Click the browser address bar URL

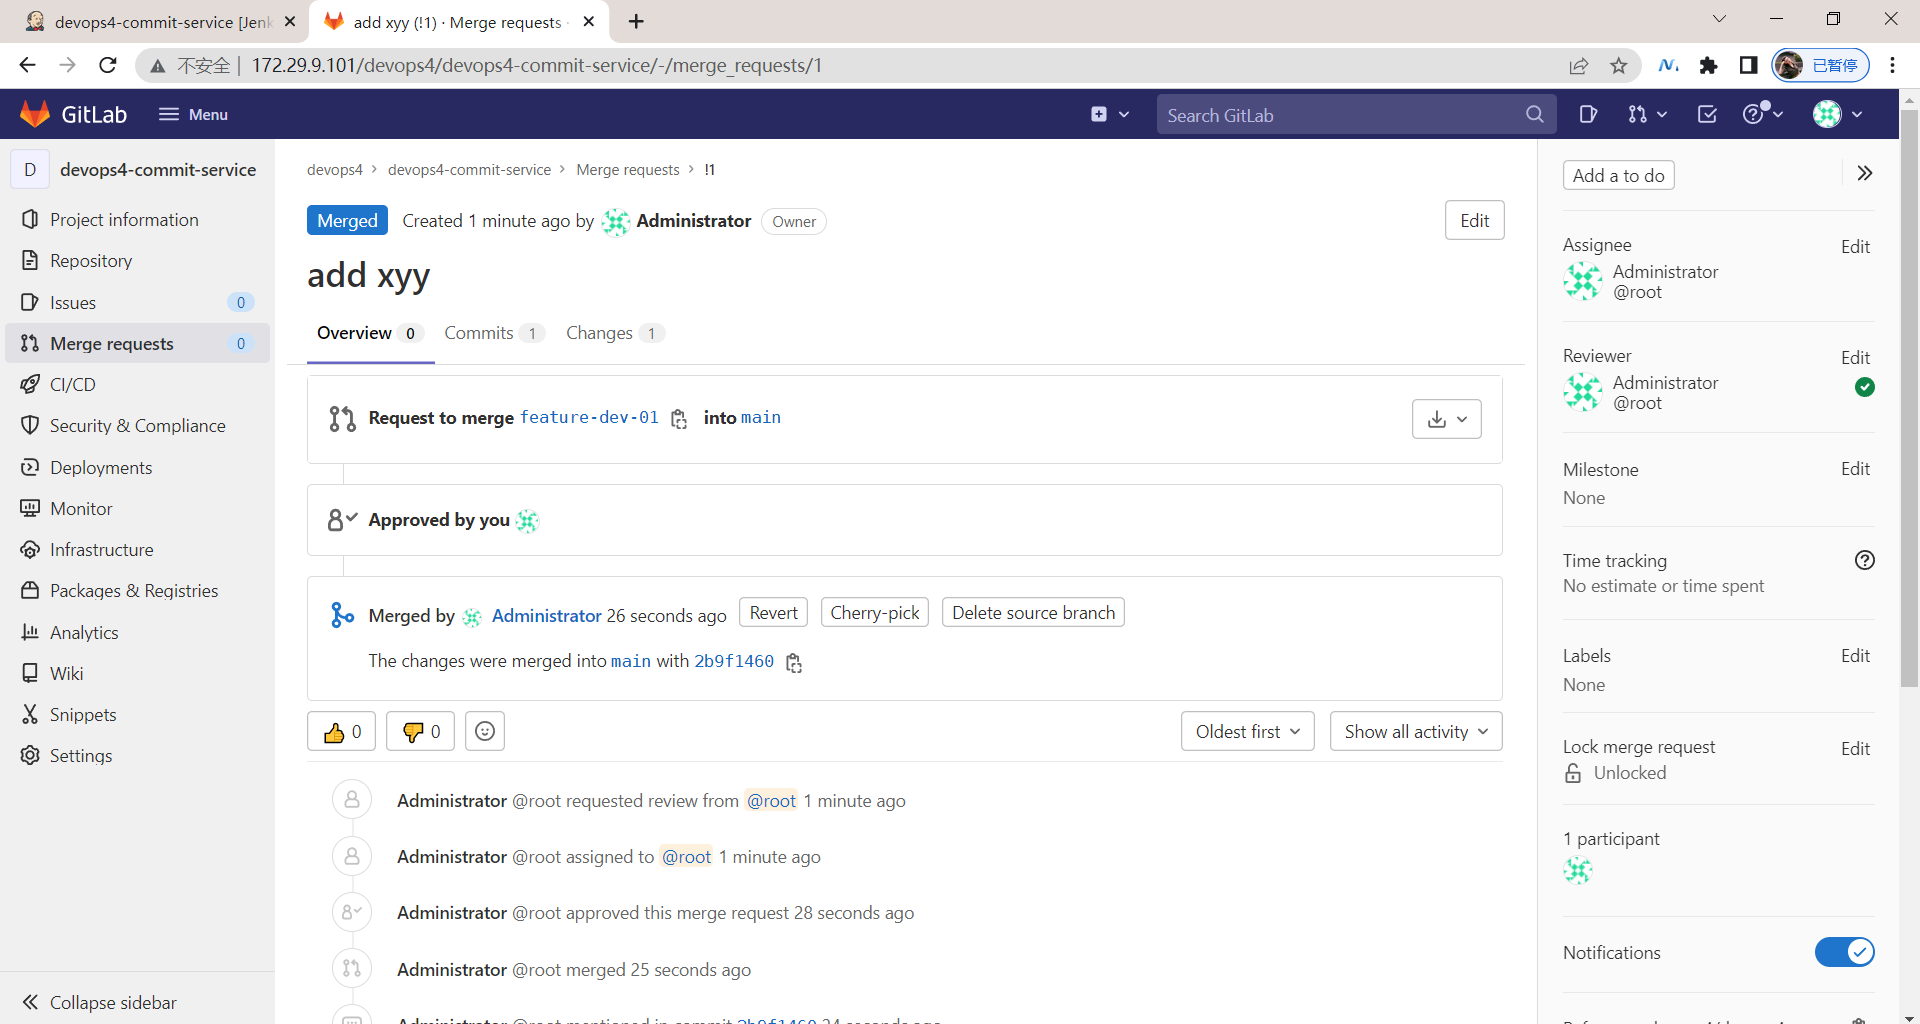537,65
